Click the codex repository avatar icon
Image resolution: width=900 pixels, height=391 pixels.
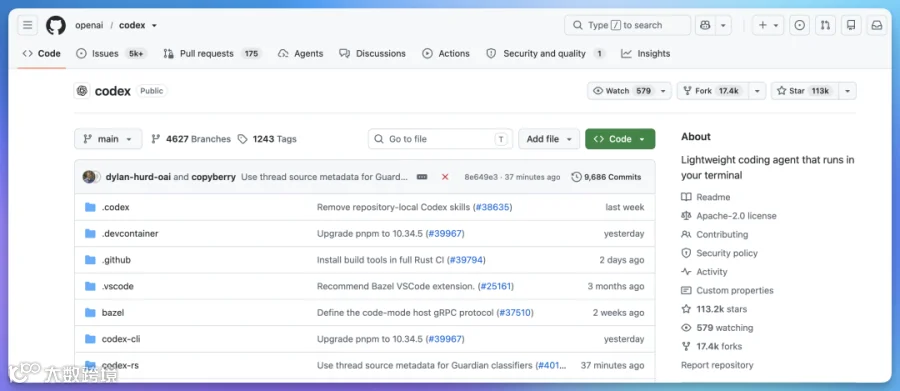pos(82,91)
